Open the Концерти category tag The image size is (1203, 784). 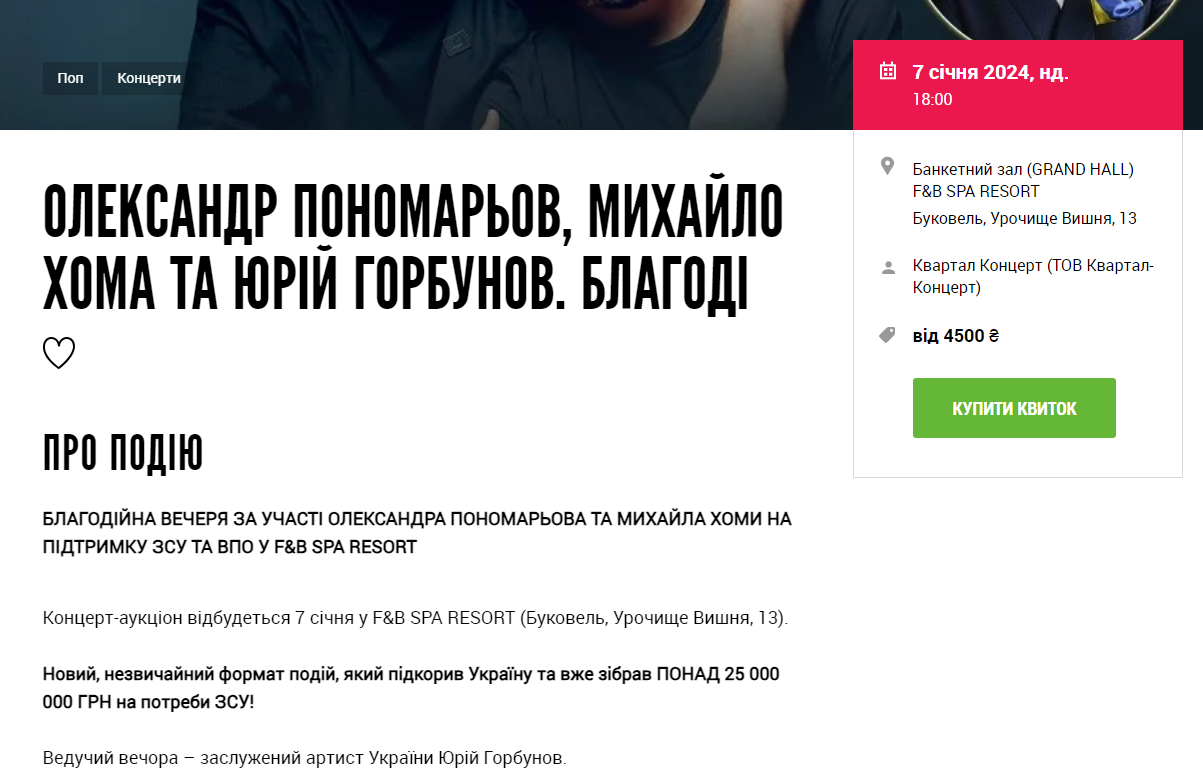pyautogui.click(x=149, y=78)
